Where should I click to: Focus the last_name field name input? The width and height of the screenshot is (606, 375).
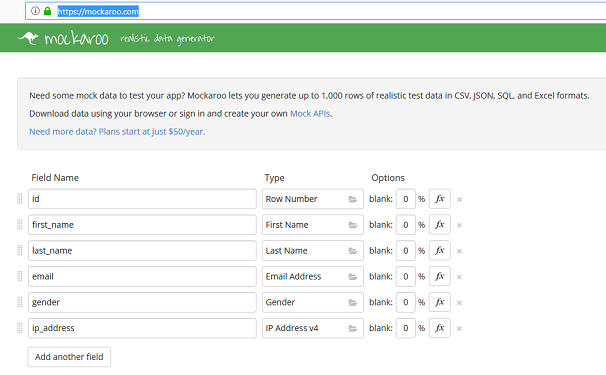(142, 251)
